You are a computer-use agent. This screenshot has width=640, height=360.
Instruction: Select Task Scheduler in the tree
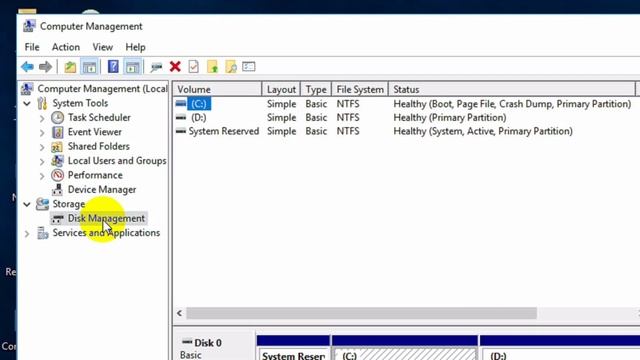coord(99,118)
